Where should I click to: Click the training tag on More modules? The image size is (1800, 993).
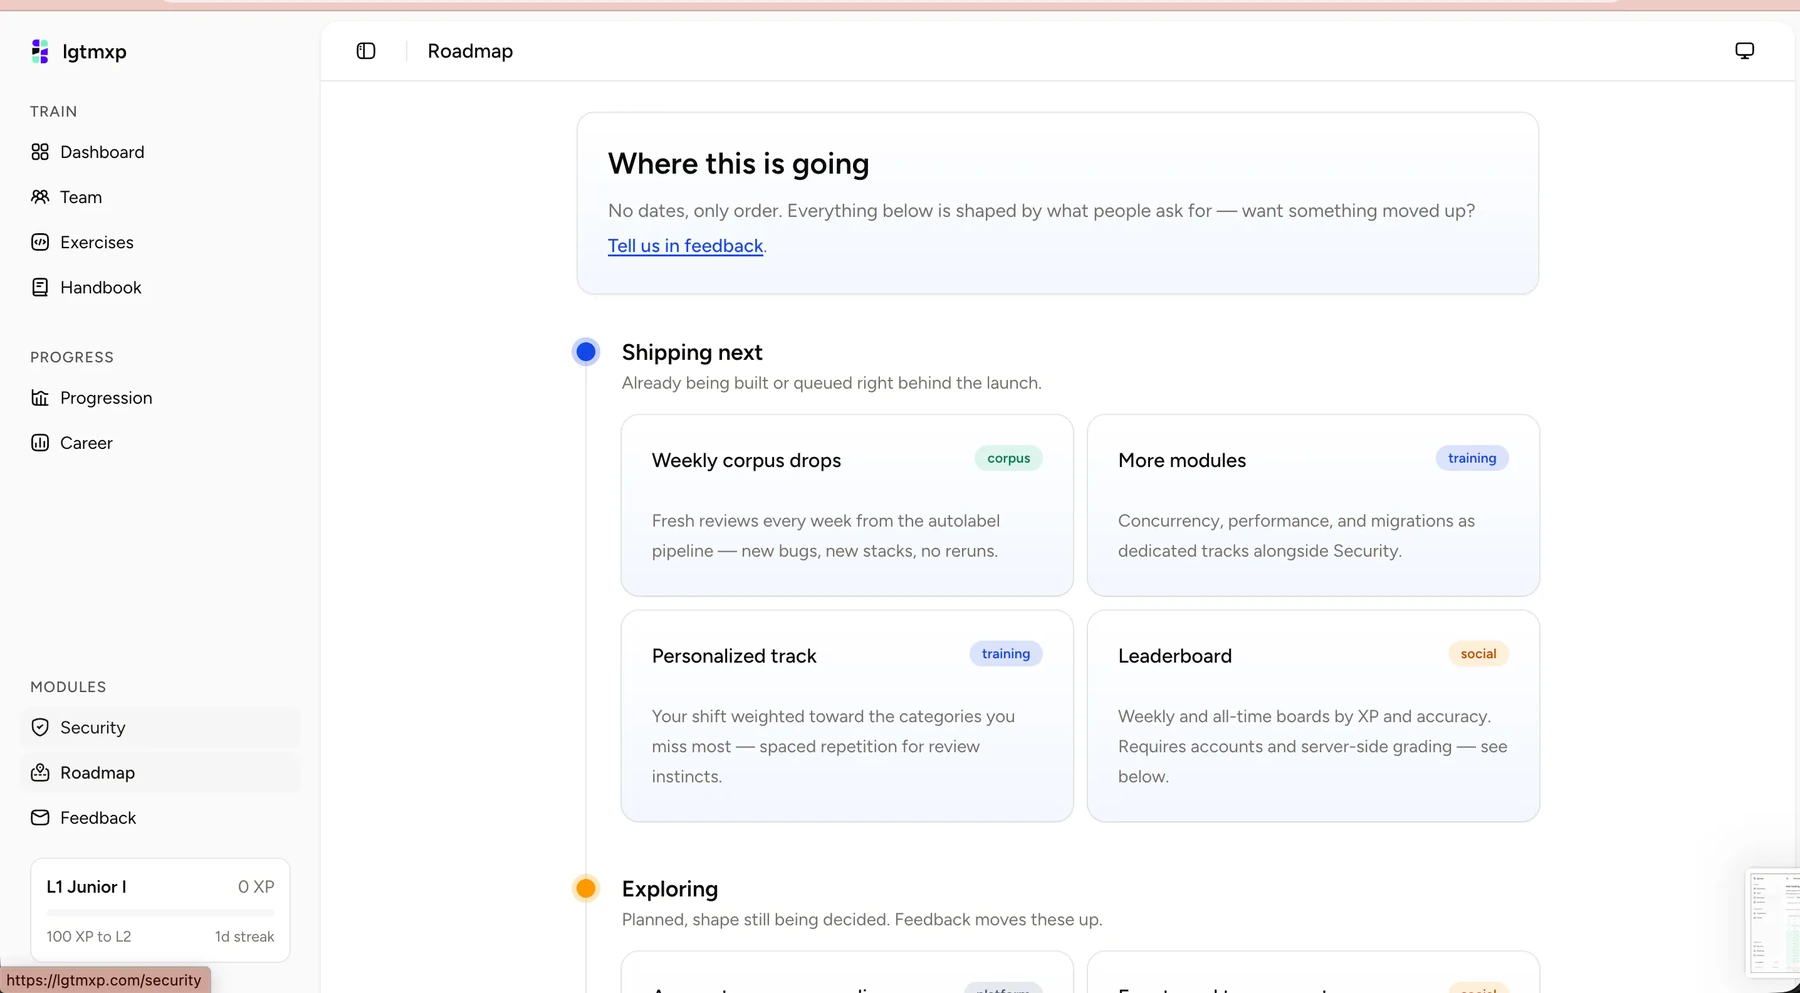coord(1472,458)
